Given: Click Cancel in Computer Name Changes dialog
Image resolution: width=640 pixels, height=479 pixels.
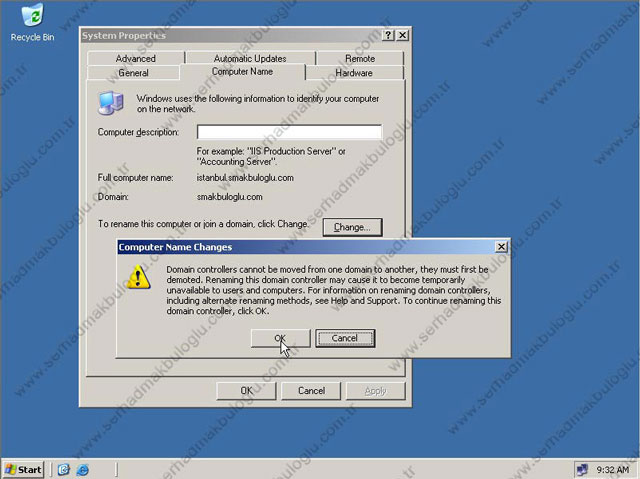Looking at the screenshot, I should point(345,338).
